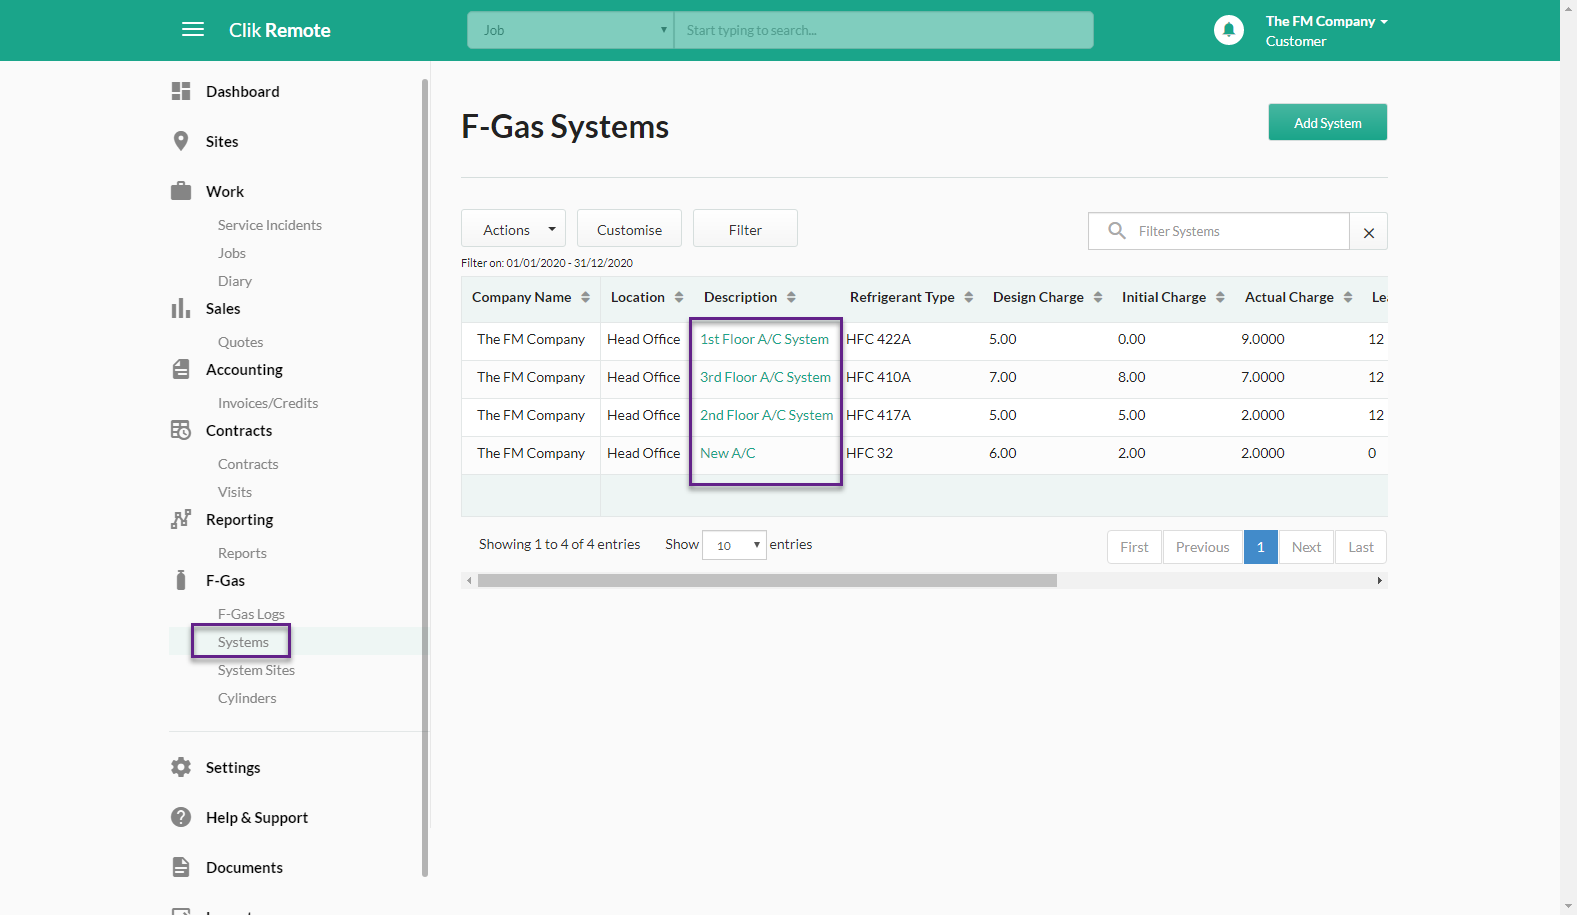
Task: Click the magnifier icon in Filter Systems
Action: [1117, 231]
